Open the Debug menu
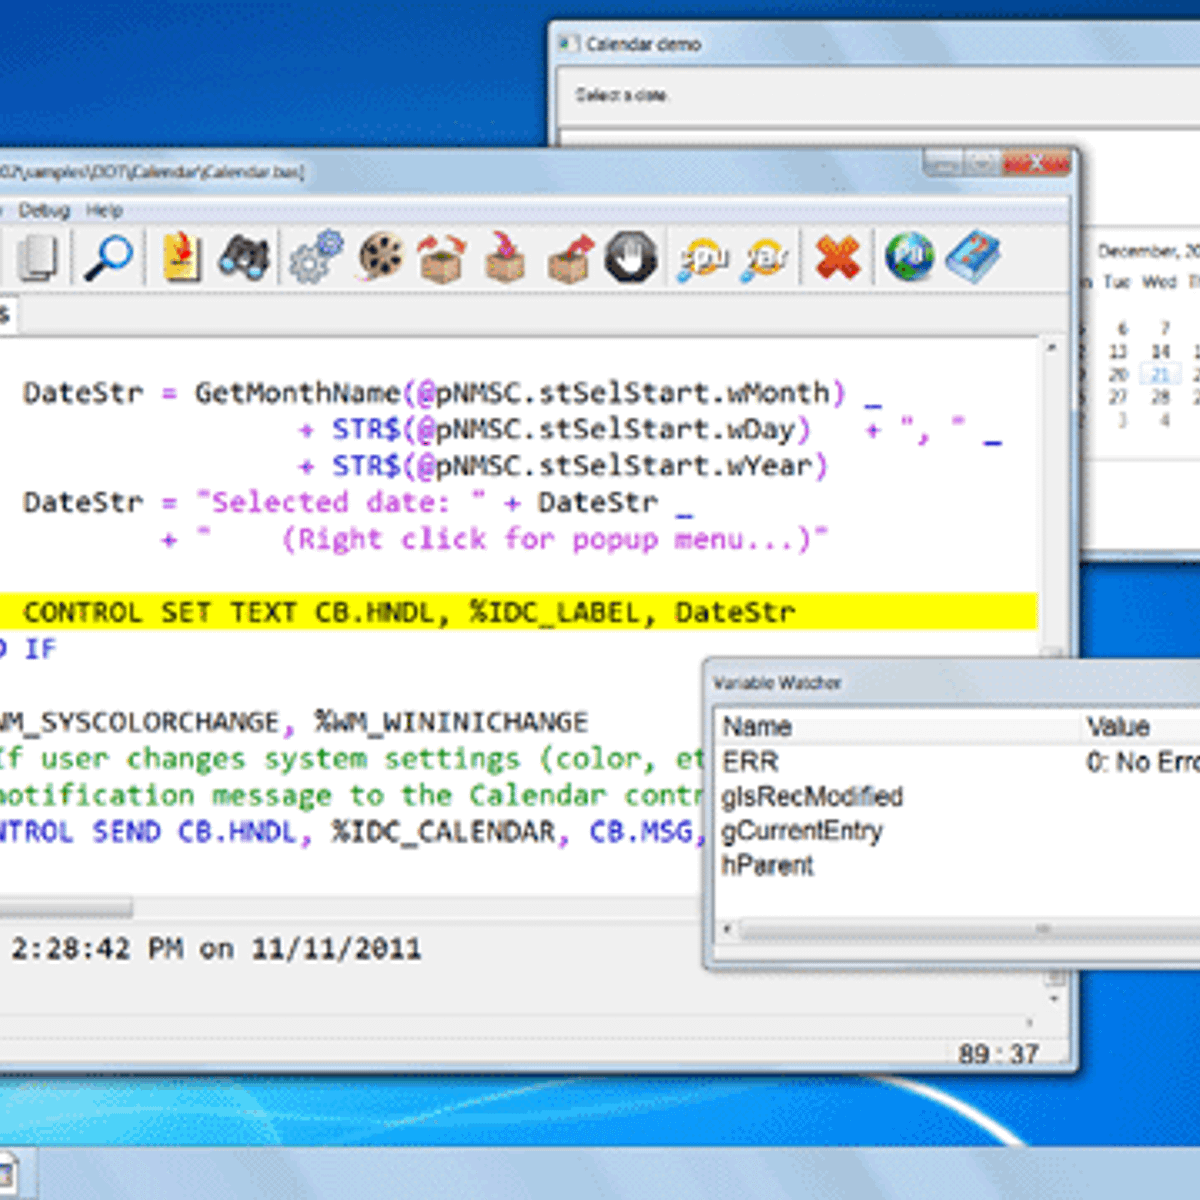 tap(44, 210)
